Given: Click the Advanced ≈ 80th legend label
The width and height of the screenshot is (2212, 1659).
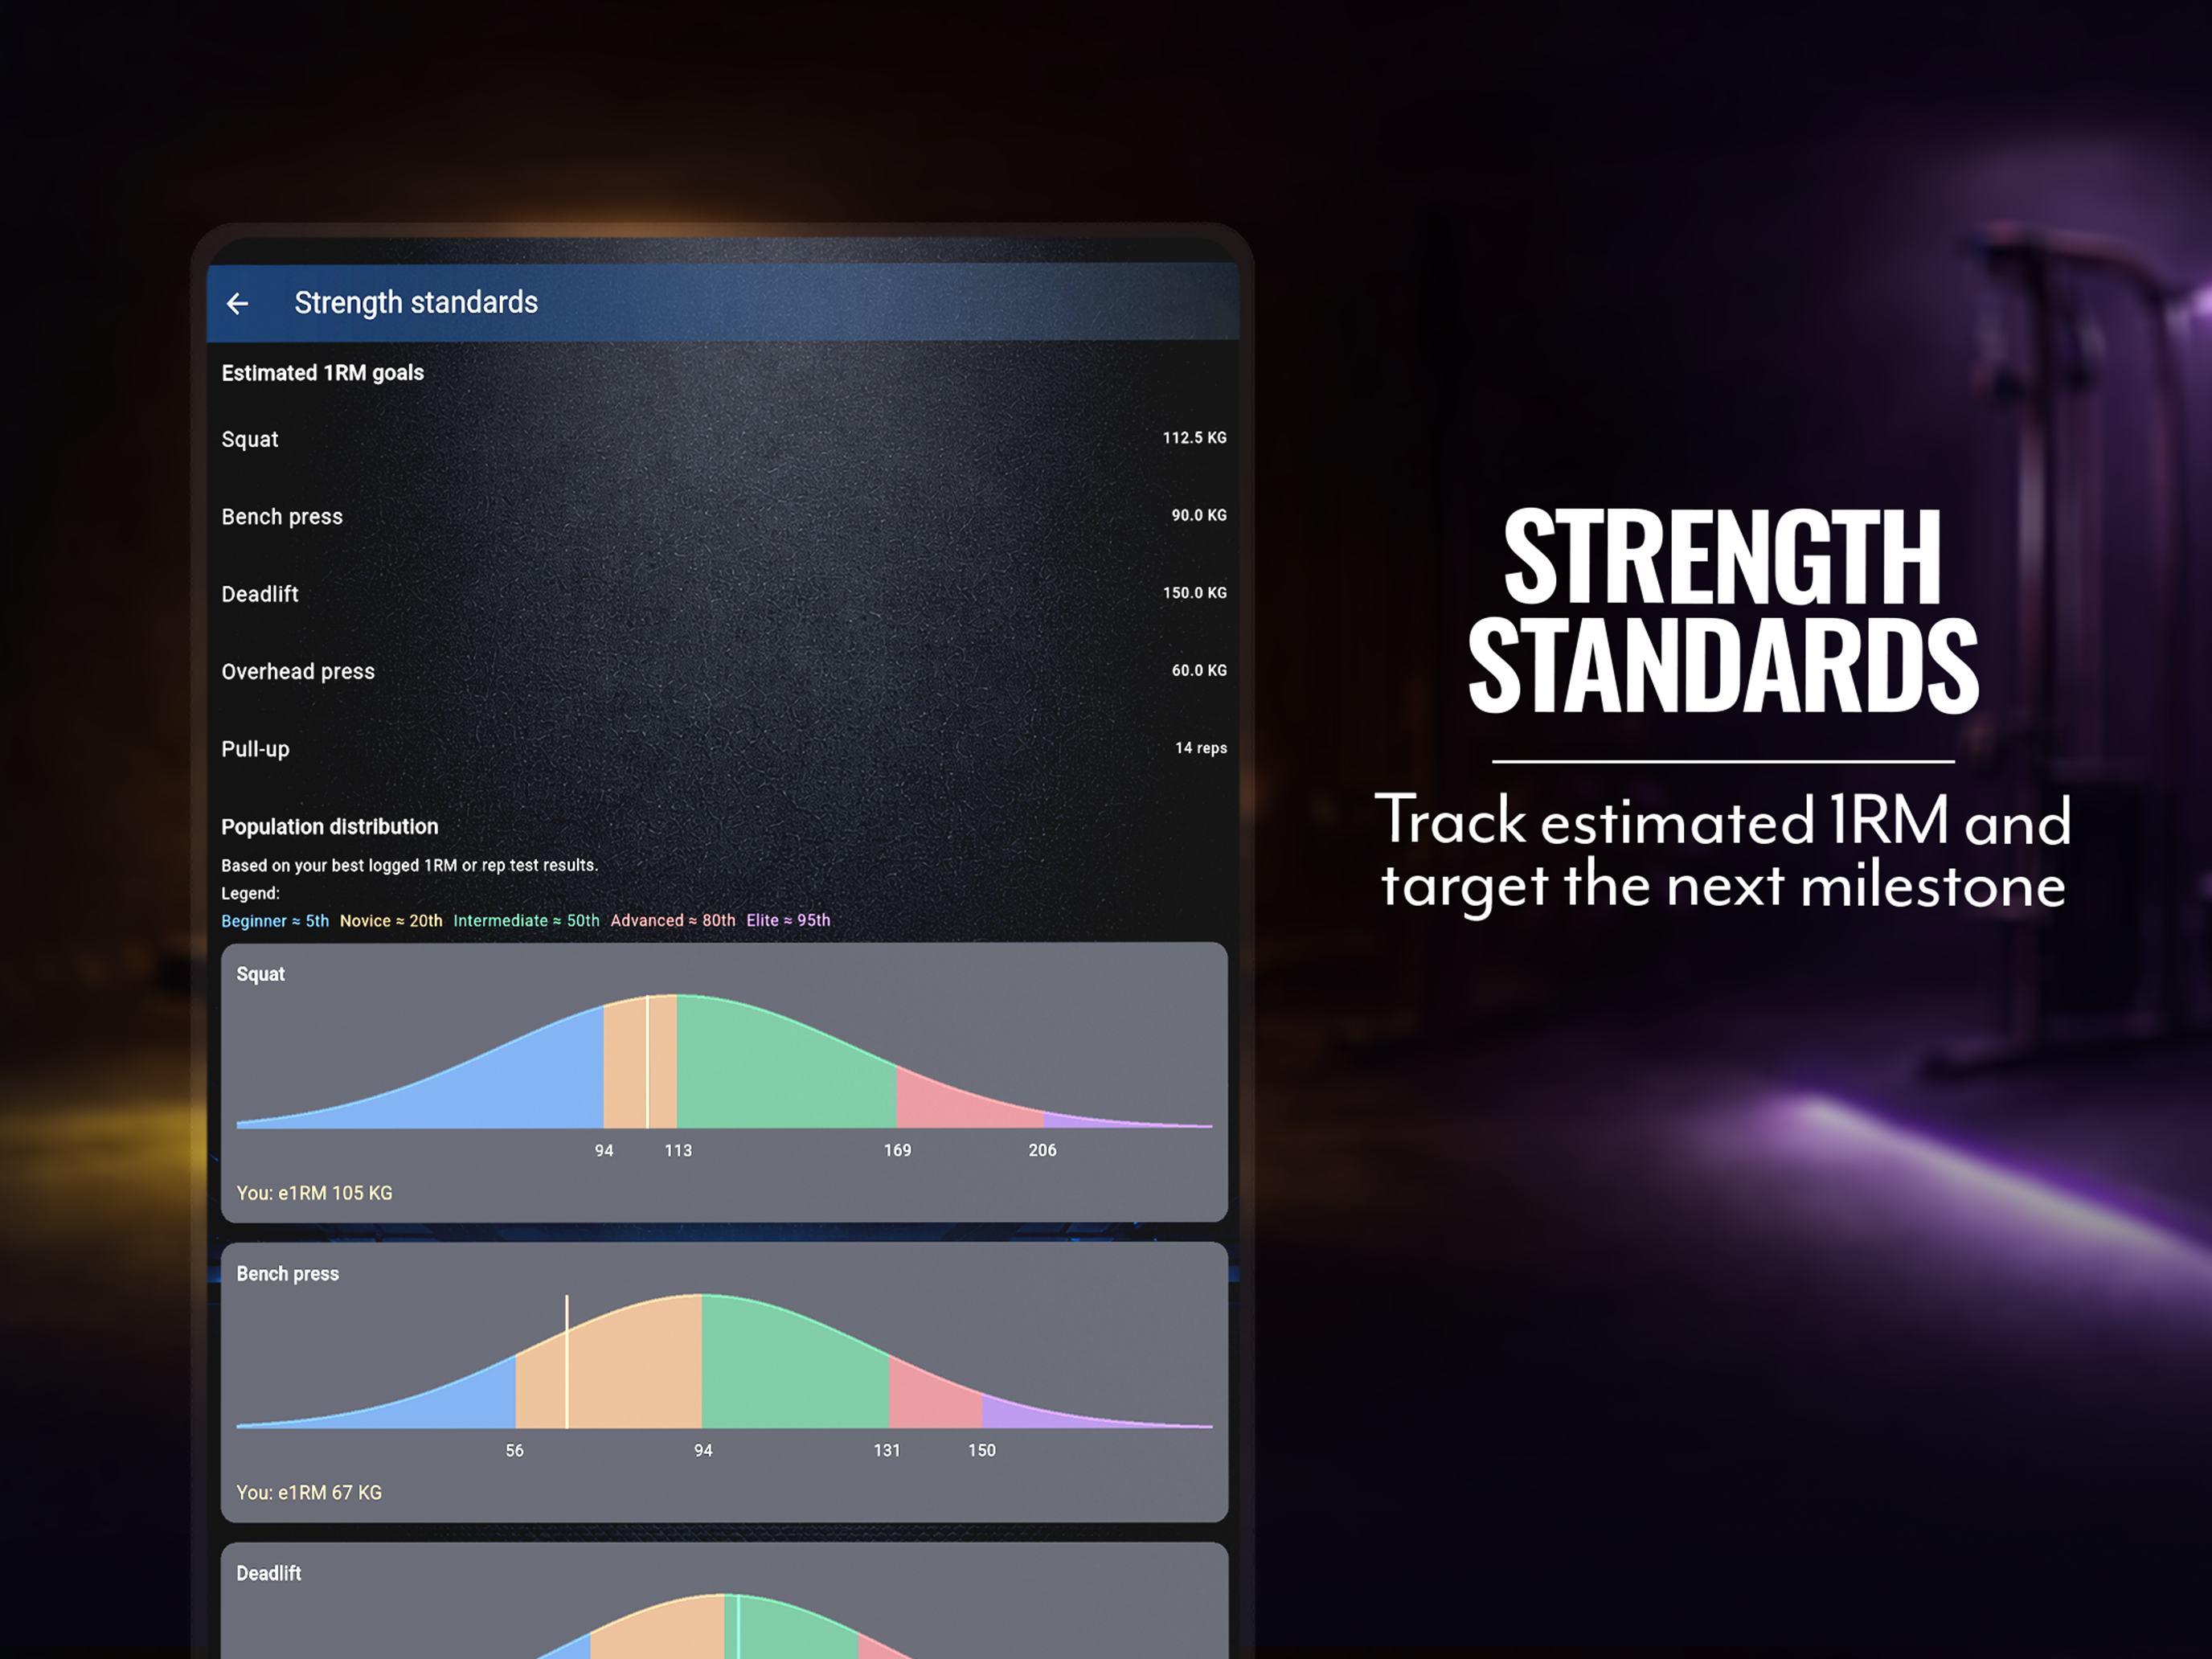Looking at the screenshot, I should pyautogui.click(x=673, y=921).
